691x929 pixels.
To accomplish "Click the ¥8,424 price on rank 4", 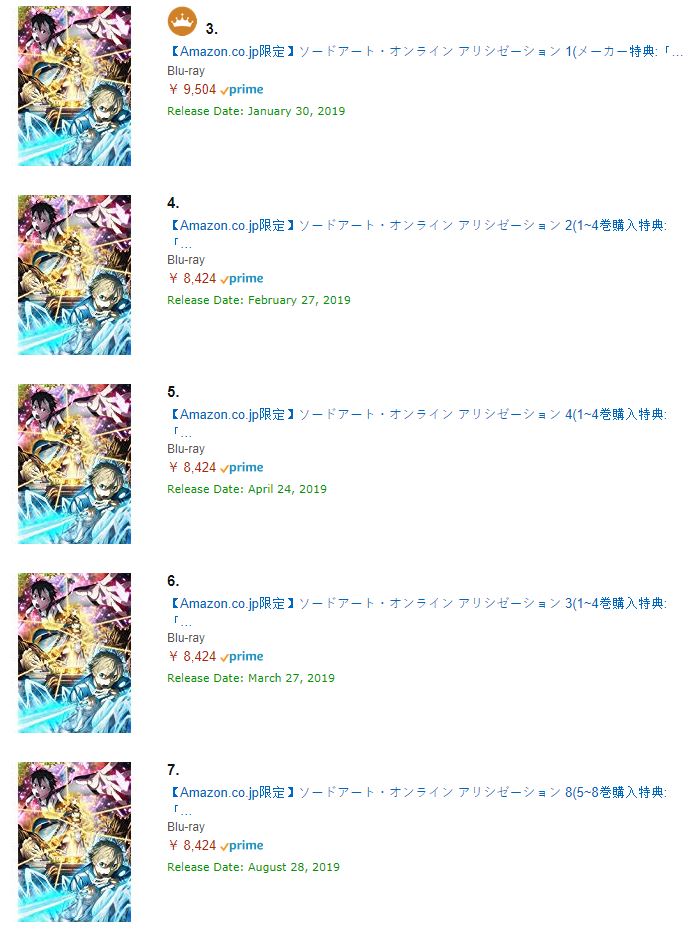I will (192, 278).
